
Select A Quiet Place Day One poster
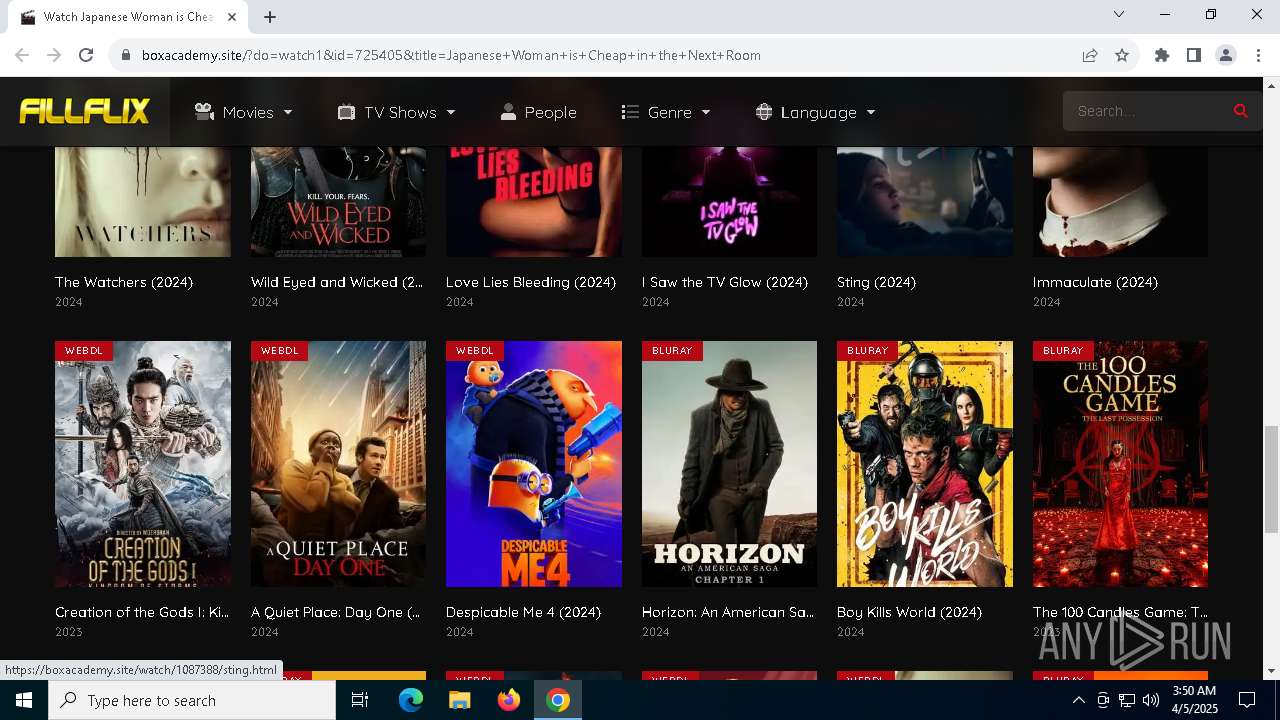(338, 464)
